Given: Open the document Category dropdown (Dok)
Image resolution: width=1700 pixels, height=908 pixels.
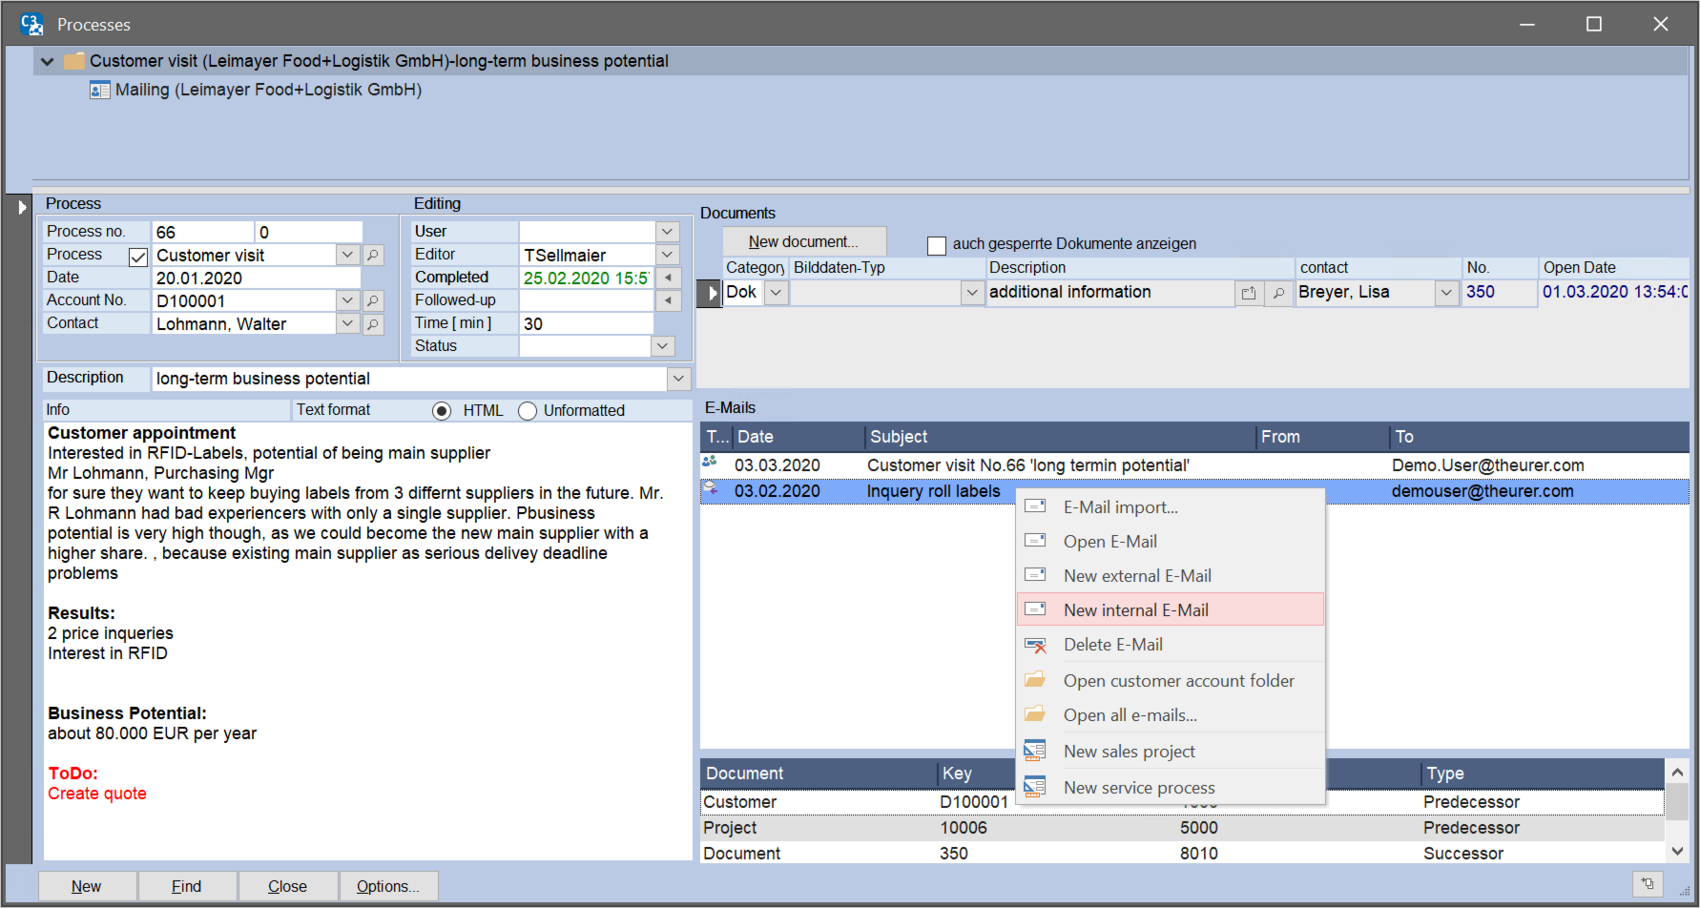Looking at the screenshot, I should click(x=776, y=293).
